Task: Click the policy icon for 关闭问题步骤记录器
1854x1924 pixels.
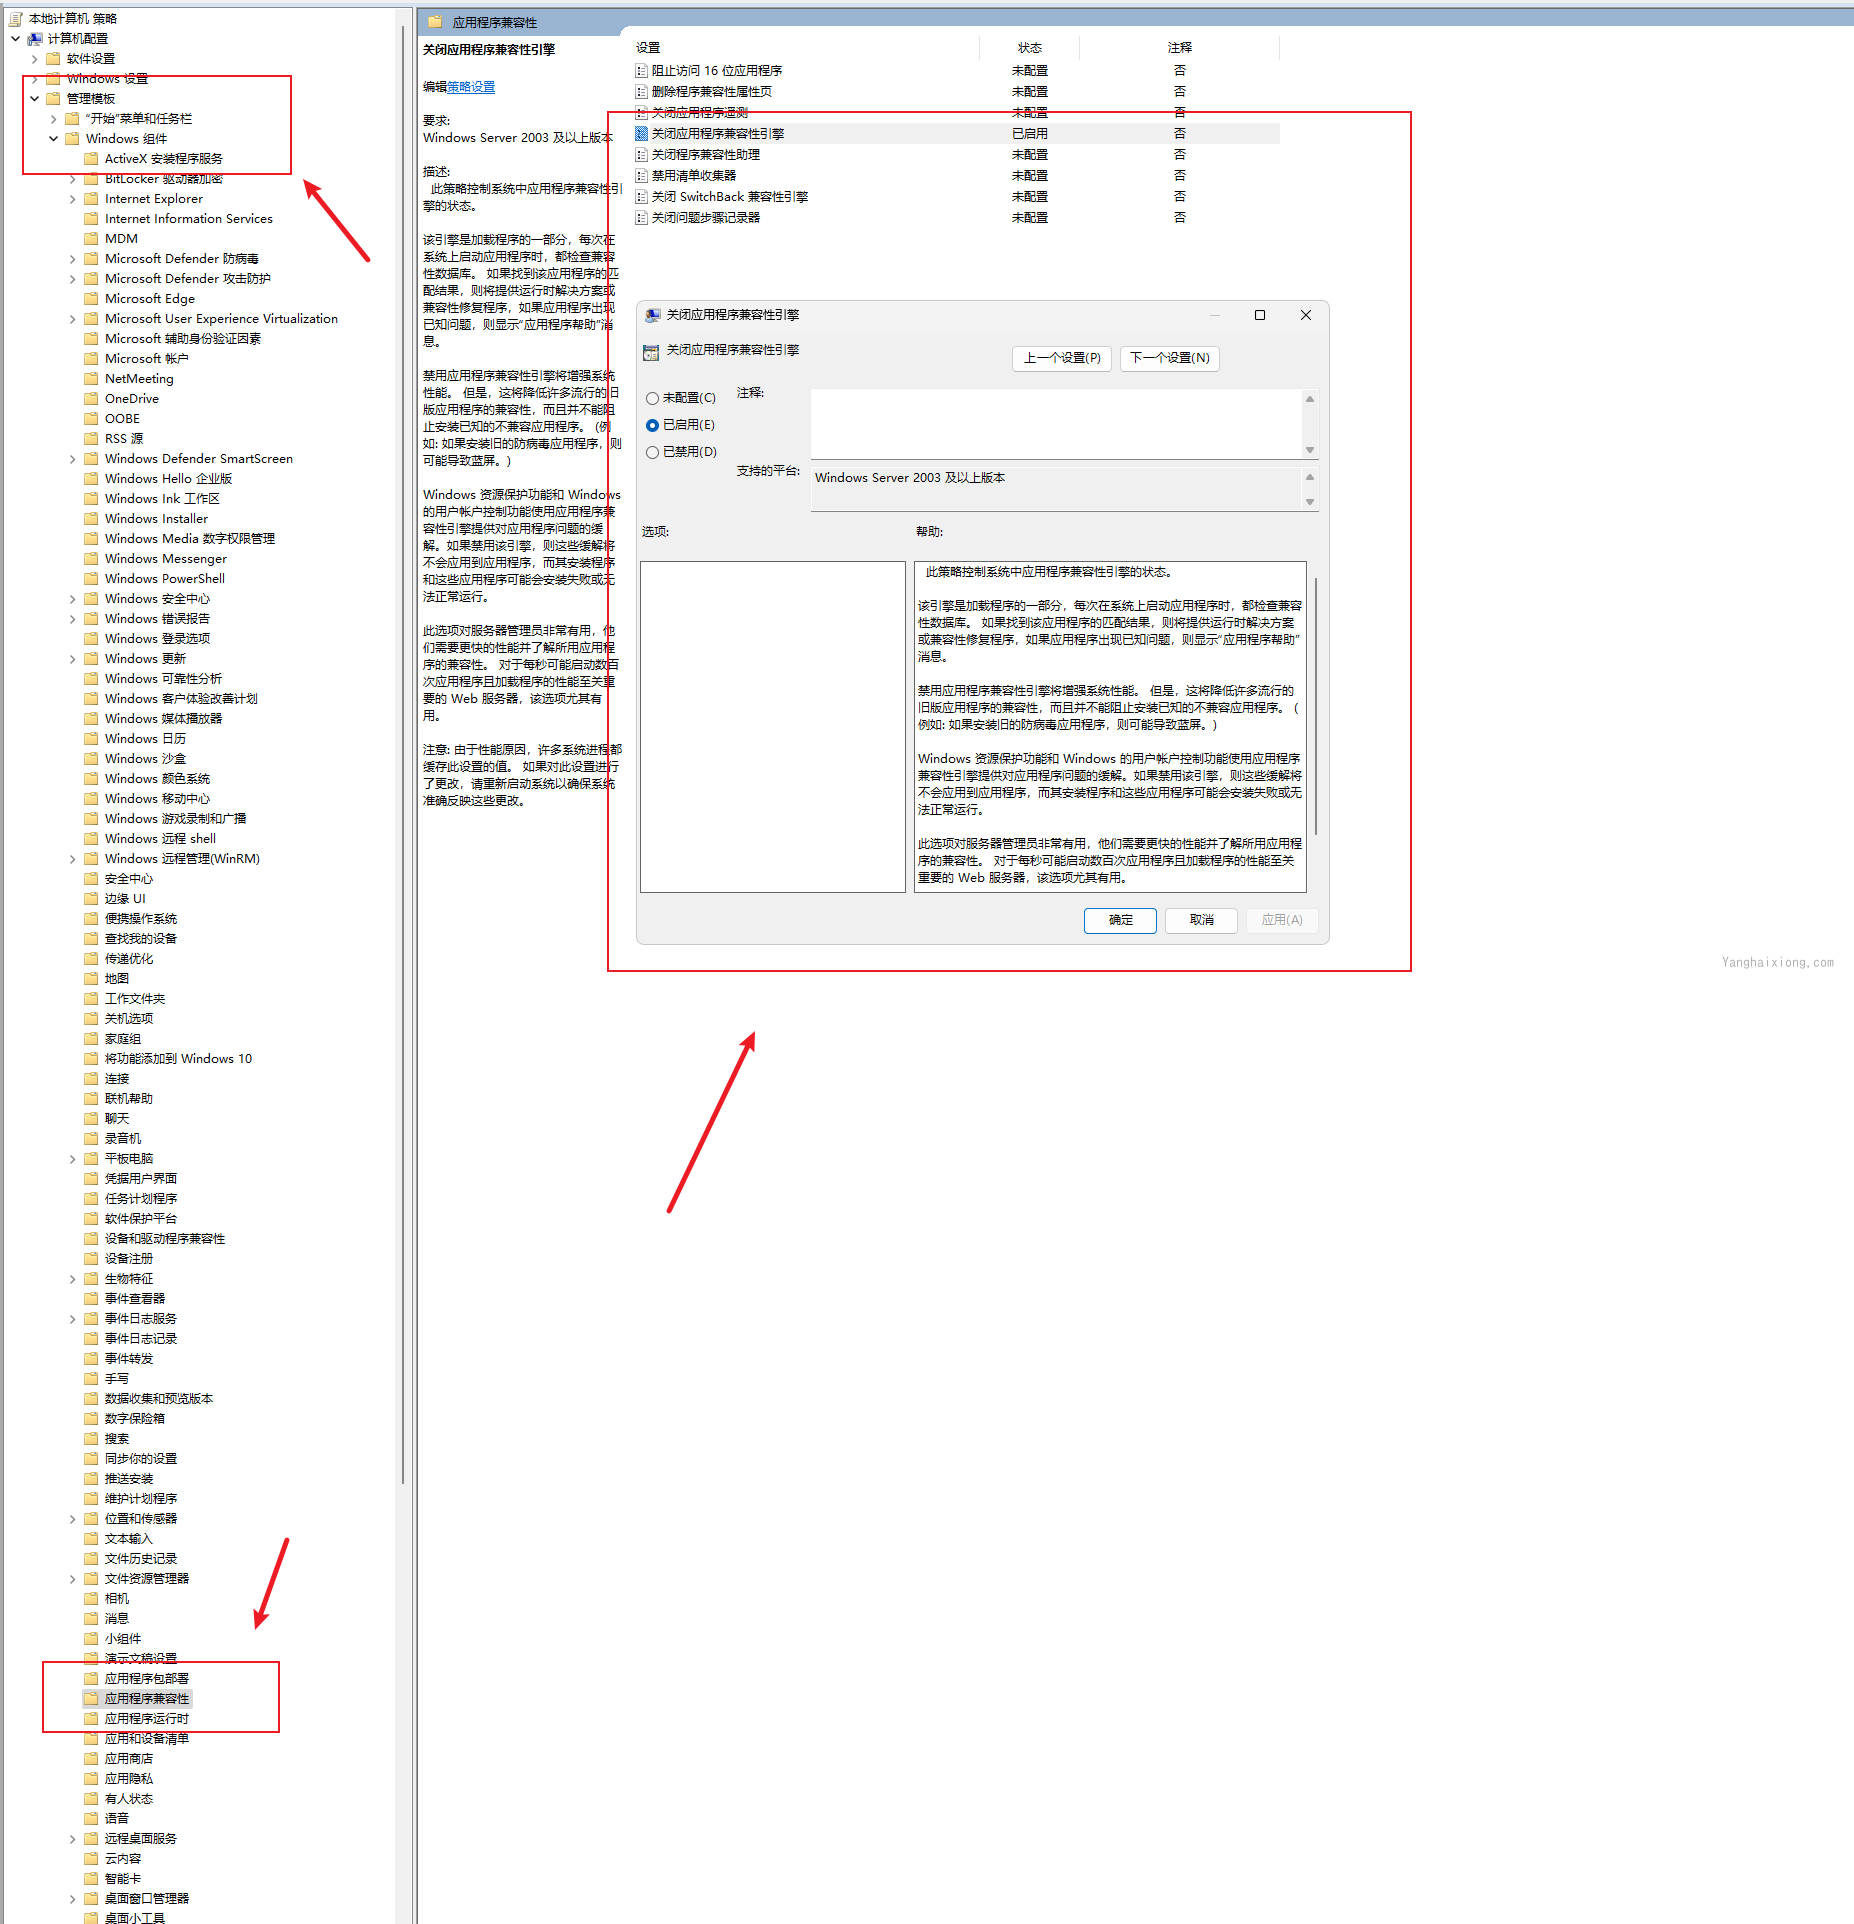Action: [x=642, y=217]
